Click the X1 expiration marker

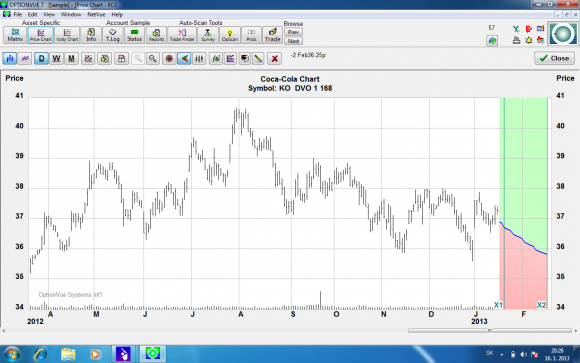pyautogui.click(x=498, y=305)
